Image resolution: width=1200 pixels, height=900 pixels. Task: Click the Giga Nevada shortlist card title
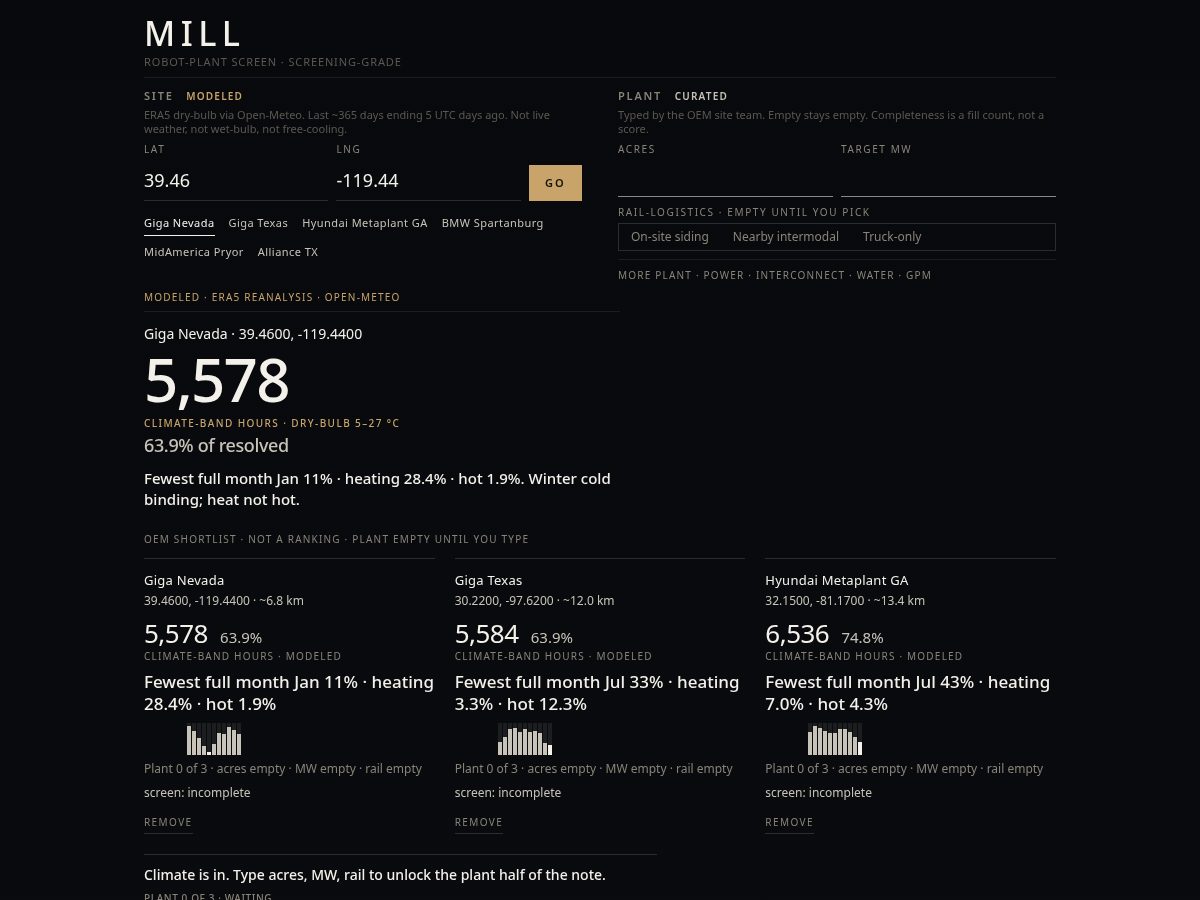[184, 580]
